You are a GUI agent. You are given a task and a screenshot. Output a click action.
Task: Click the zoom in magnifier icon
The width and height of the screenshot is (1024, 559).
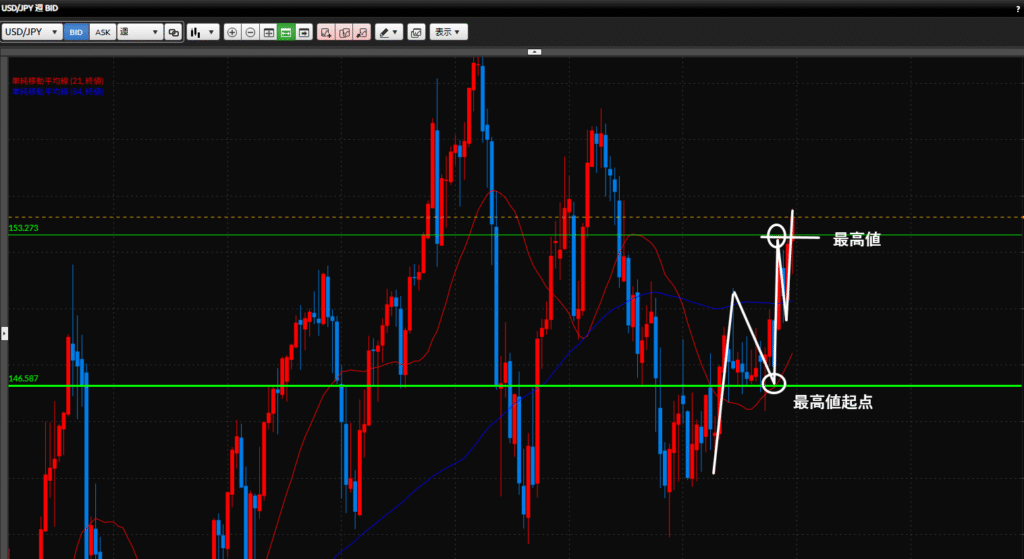point(233,32)
